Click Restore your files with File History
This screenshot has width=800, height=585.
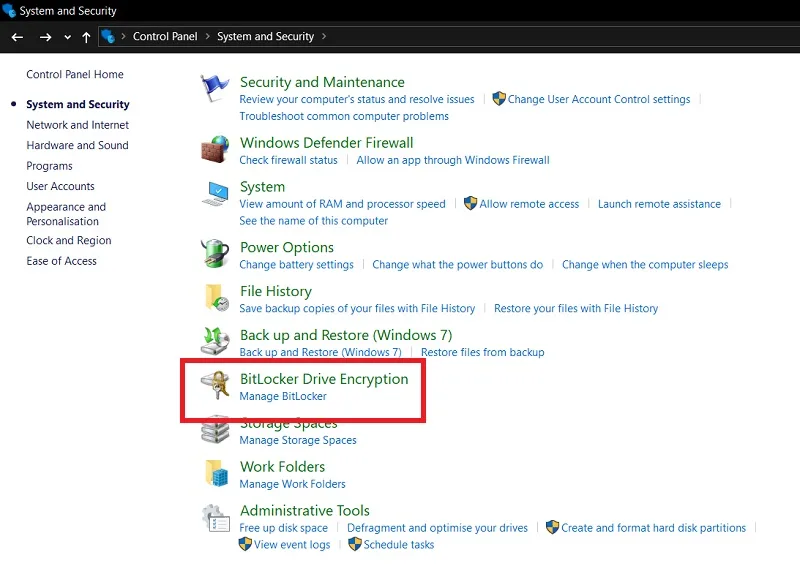point(576,309)
